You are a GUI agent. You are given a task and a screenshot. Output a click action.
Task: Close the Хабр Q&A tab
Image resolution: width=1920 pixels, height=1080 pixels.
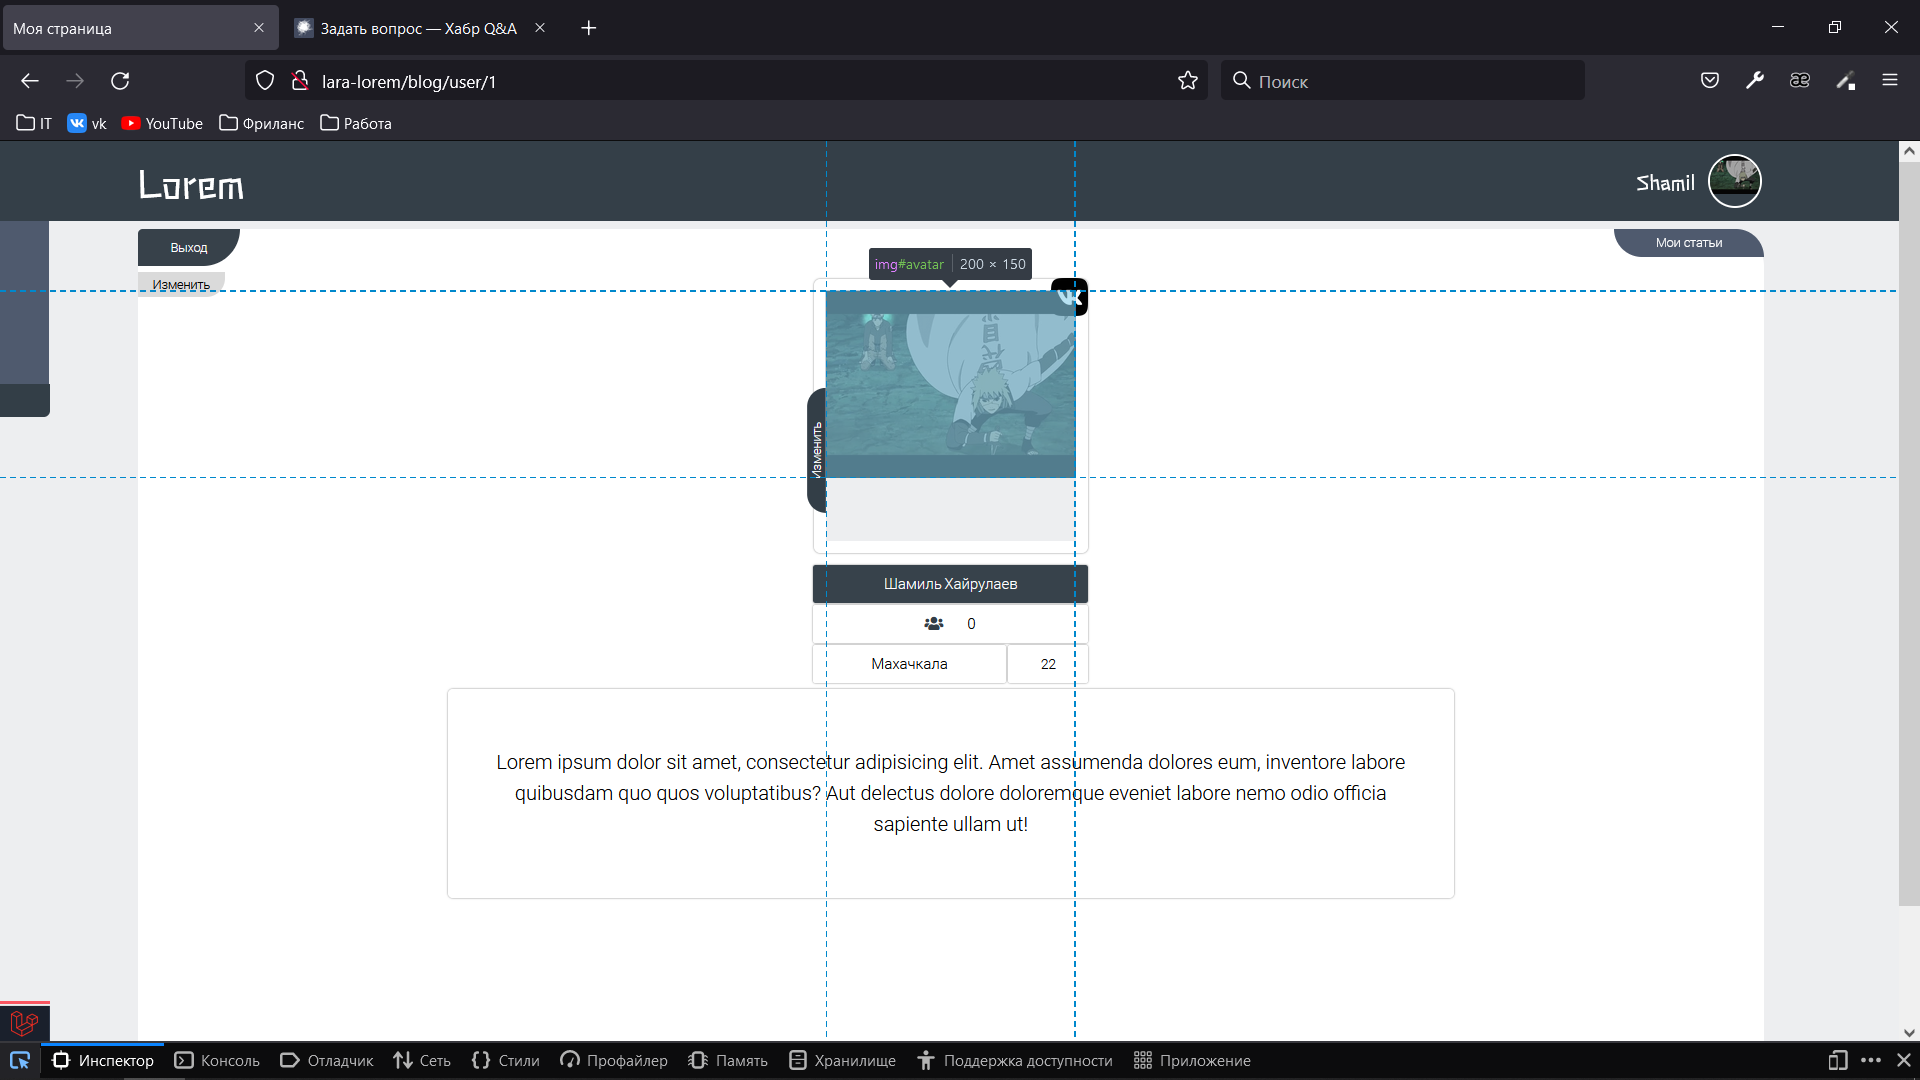point(540,28)
